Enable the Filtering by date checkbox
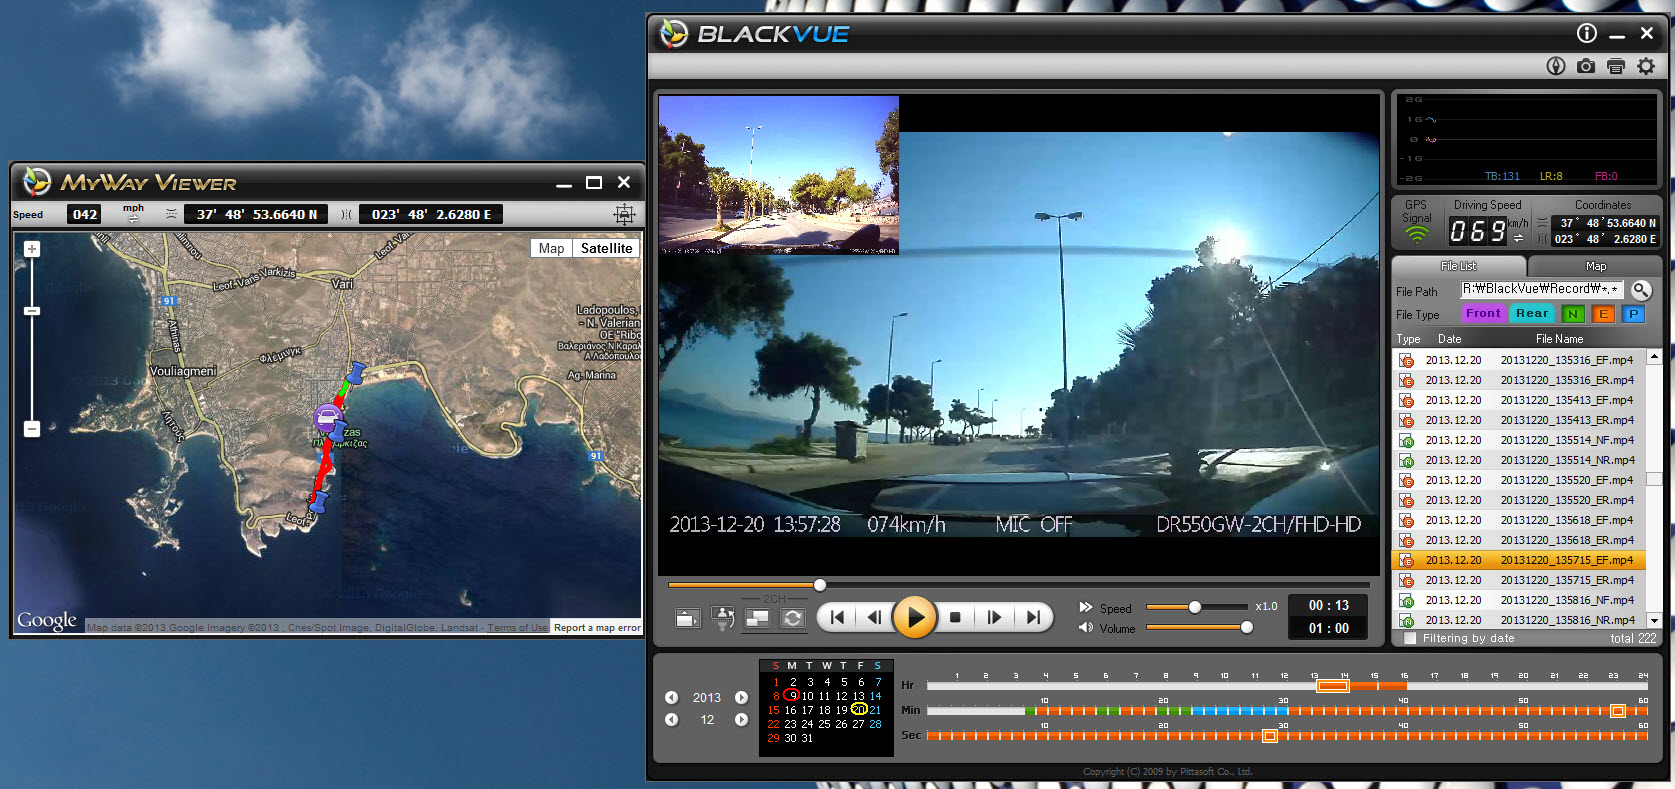The image size is (1675, 789). click(1410, 638)
